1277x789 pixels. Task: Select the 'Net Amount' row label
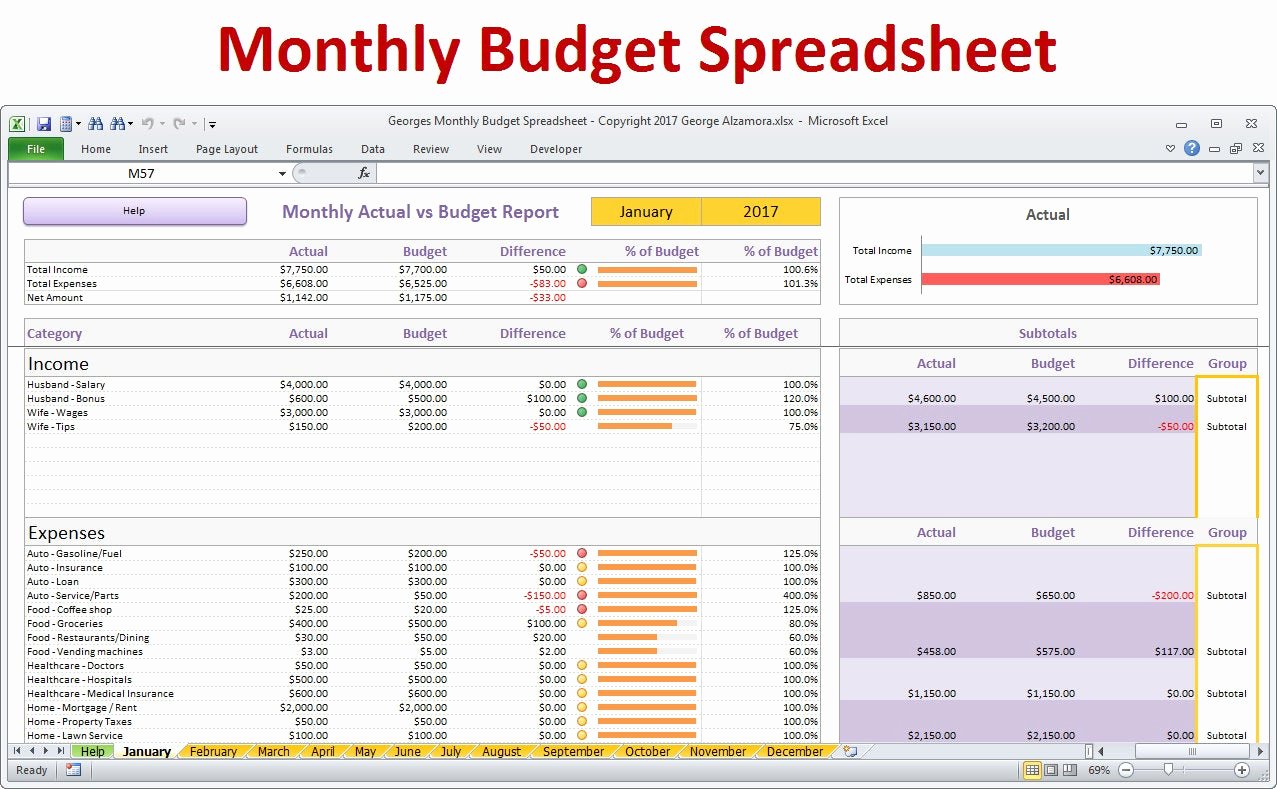55,297
